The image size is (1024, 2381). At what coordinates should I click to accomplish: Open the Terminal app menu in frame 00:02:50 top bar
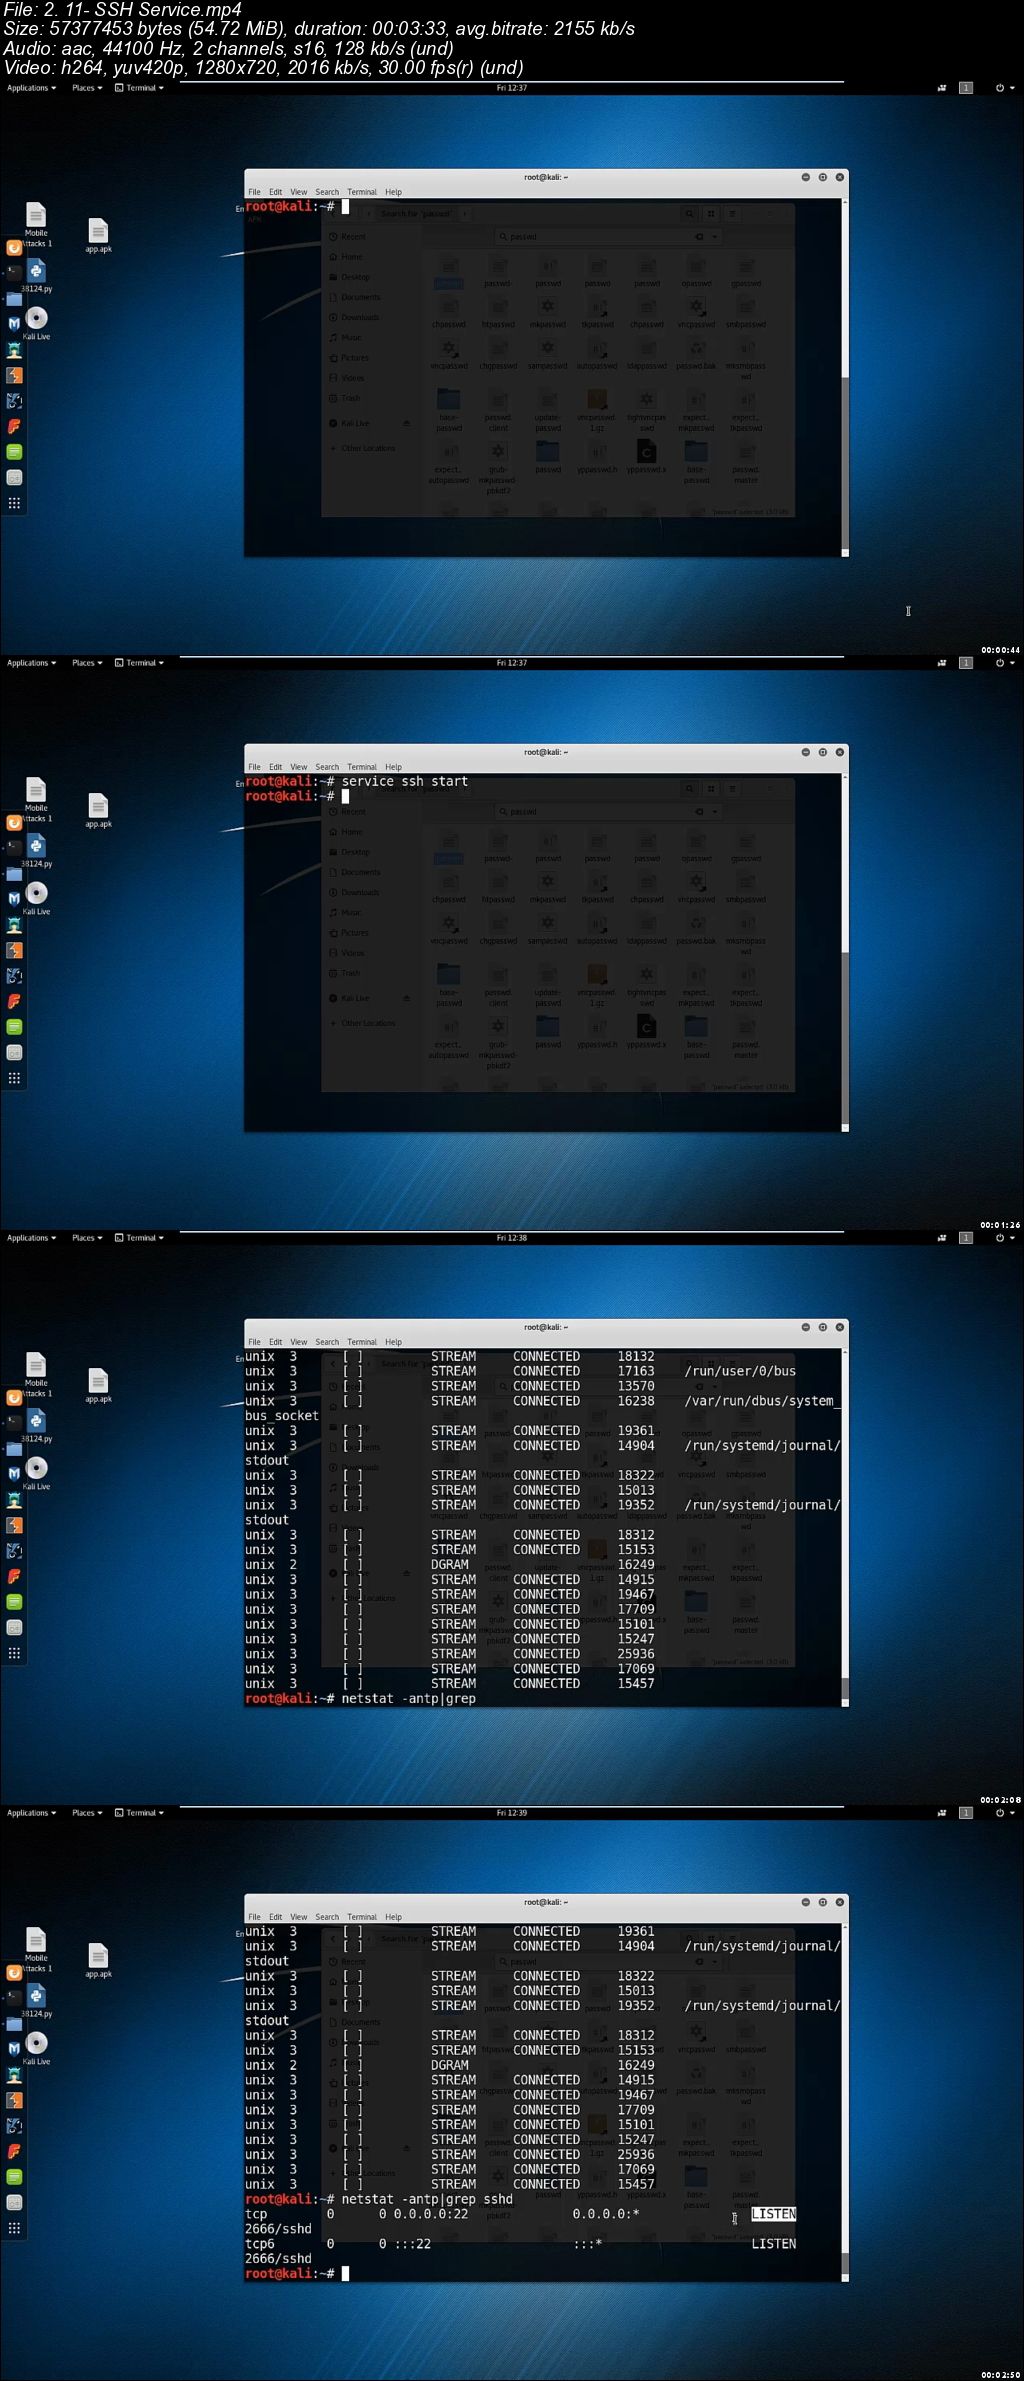pos(139,1813)
